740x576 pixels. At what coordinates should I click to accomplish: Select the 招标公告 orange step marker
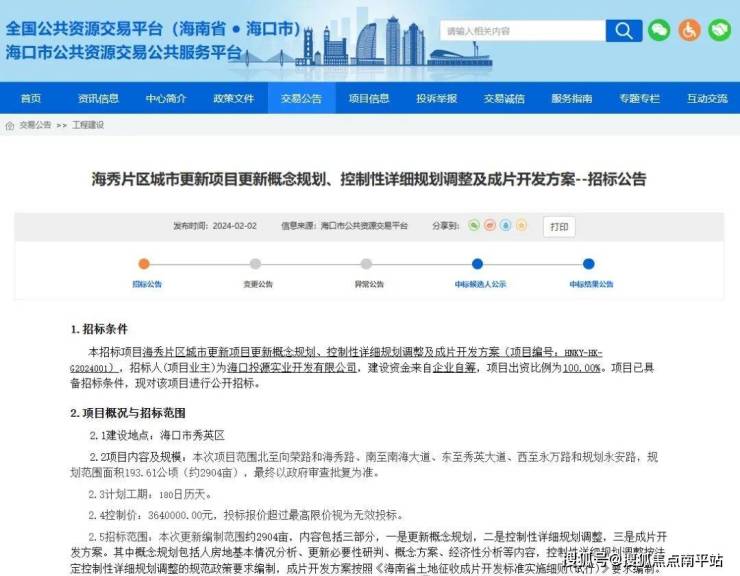click(x=144, y=264)
